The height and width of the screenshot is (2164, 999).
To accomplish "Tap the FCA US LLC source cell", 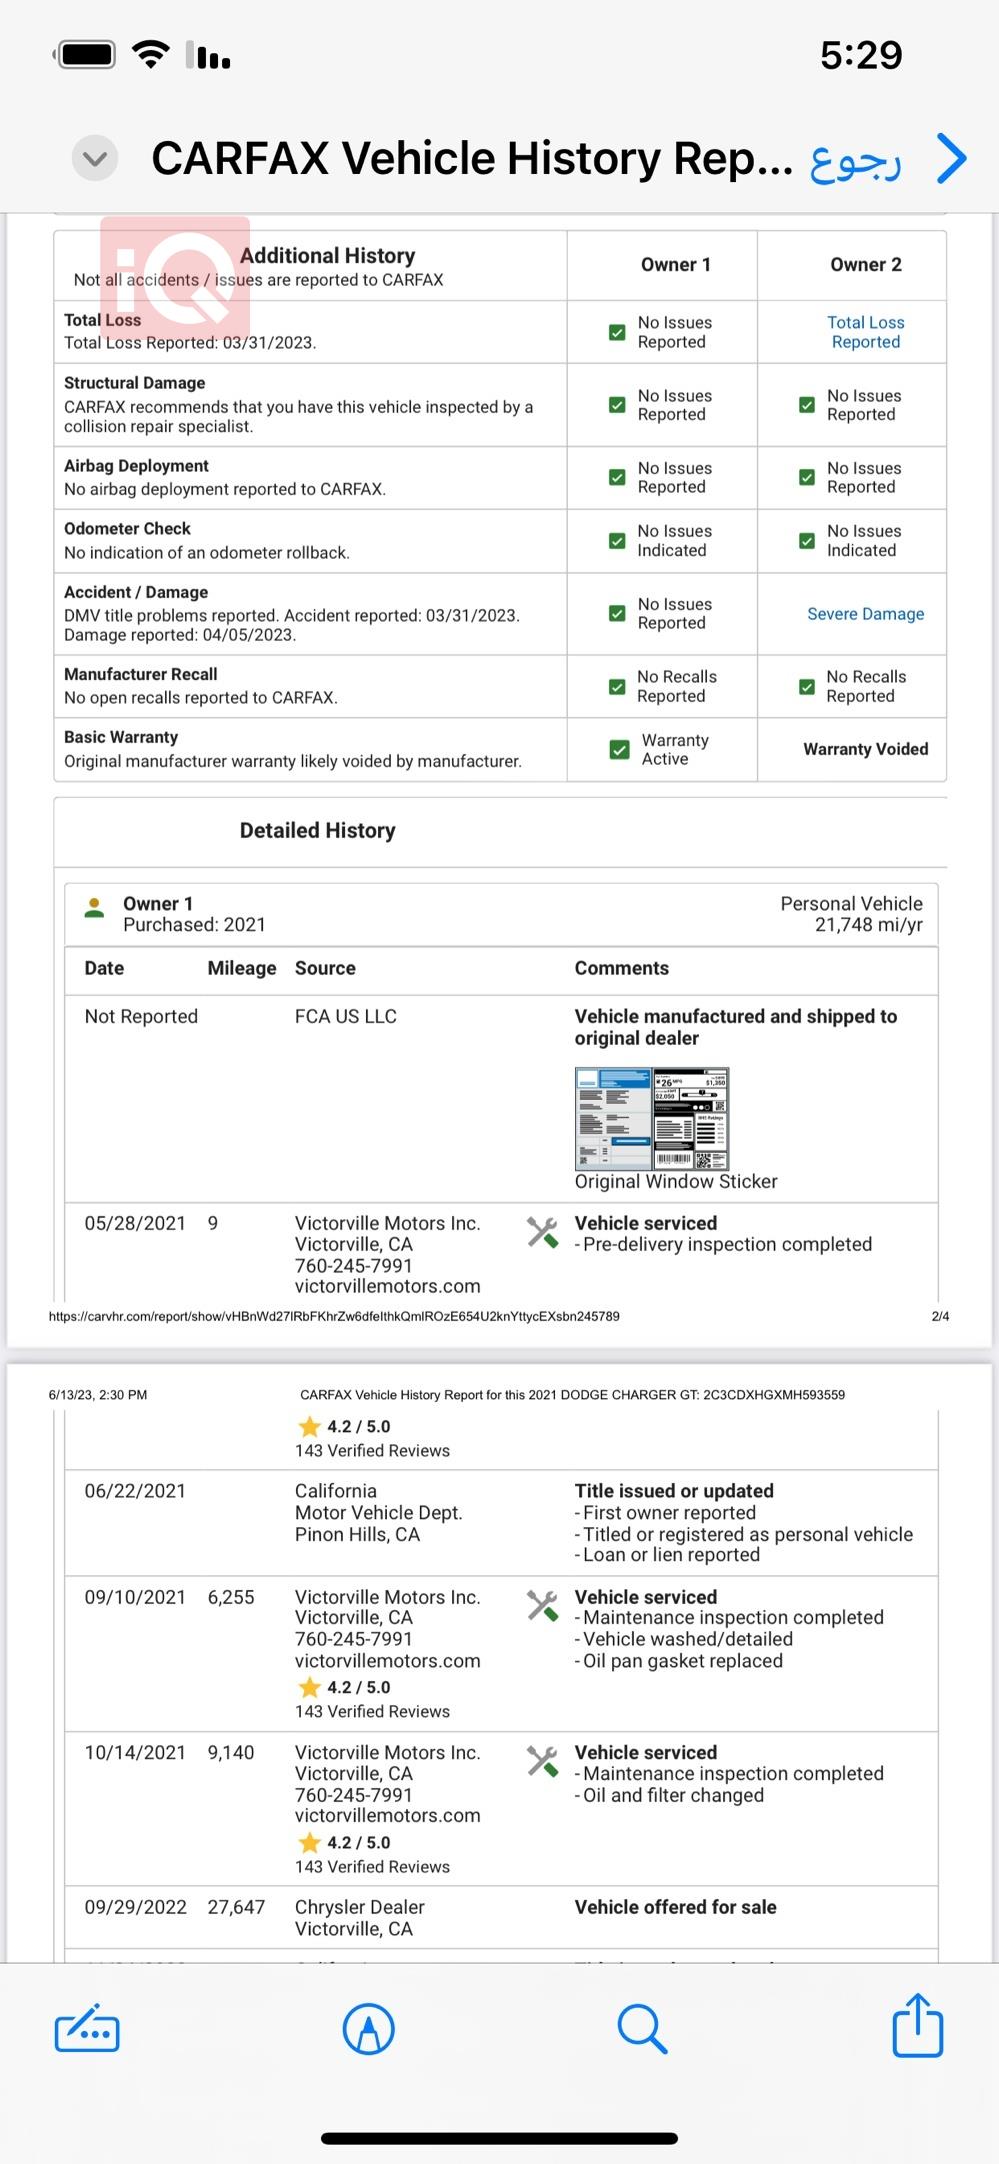I will click(345, 1016).
